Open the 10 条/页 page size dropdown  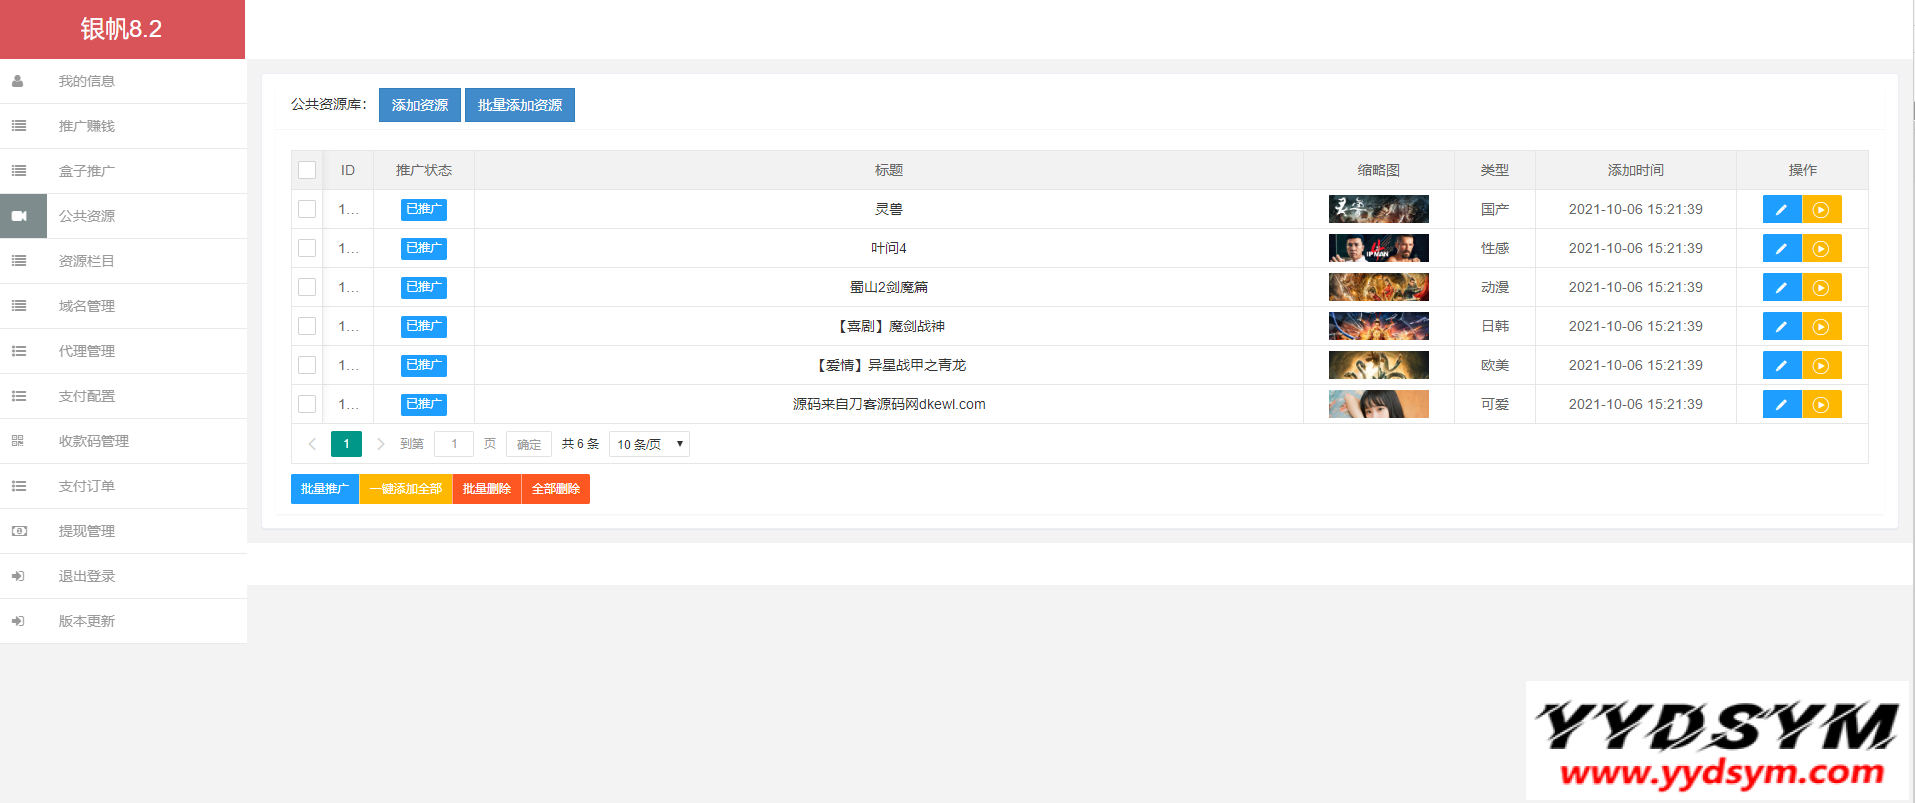point(649,444)
